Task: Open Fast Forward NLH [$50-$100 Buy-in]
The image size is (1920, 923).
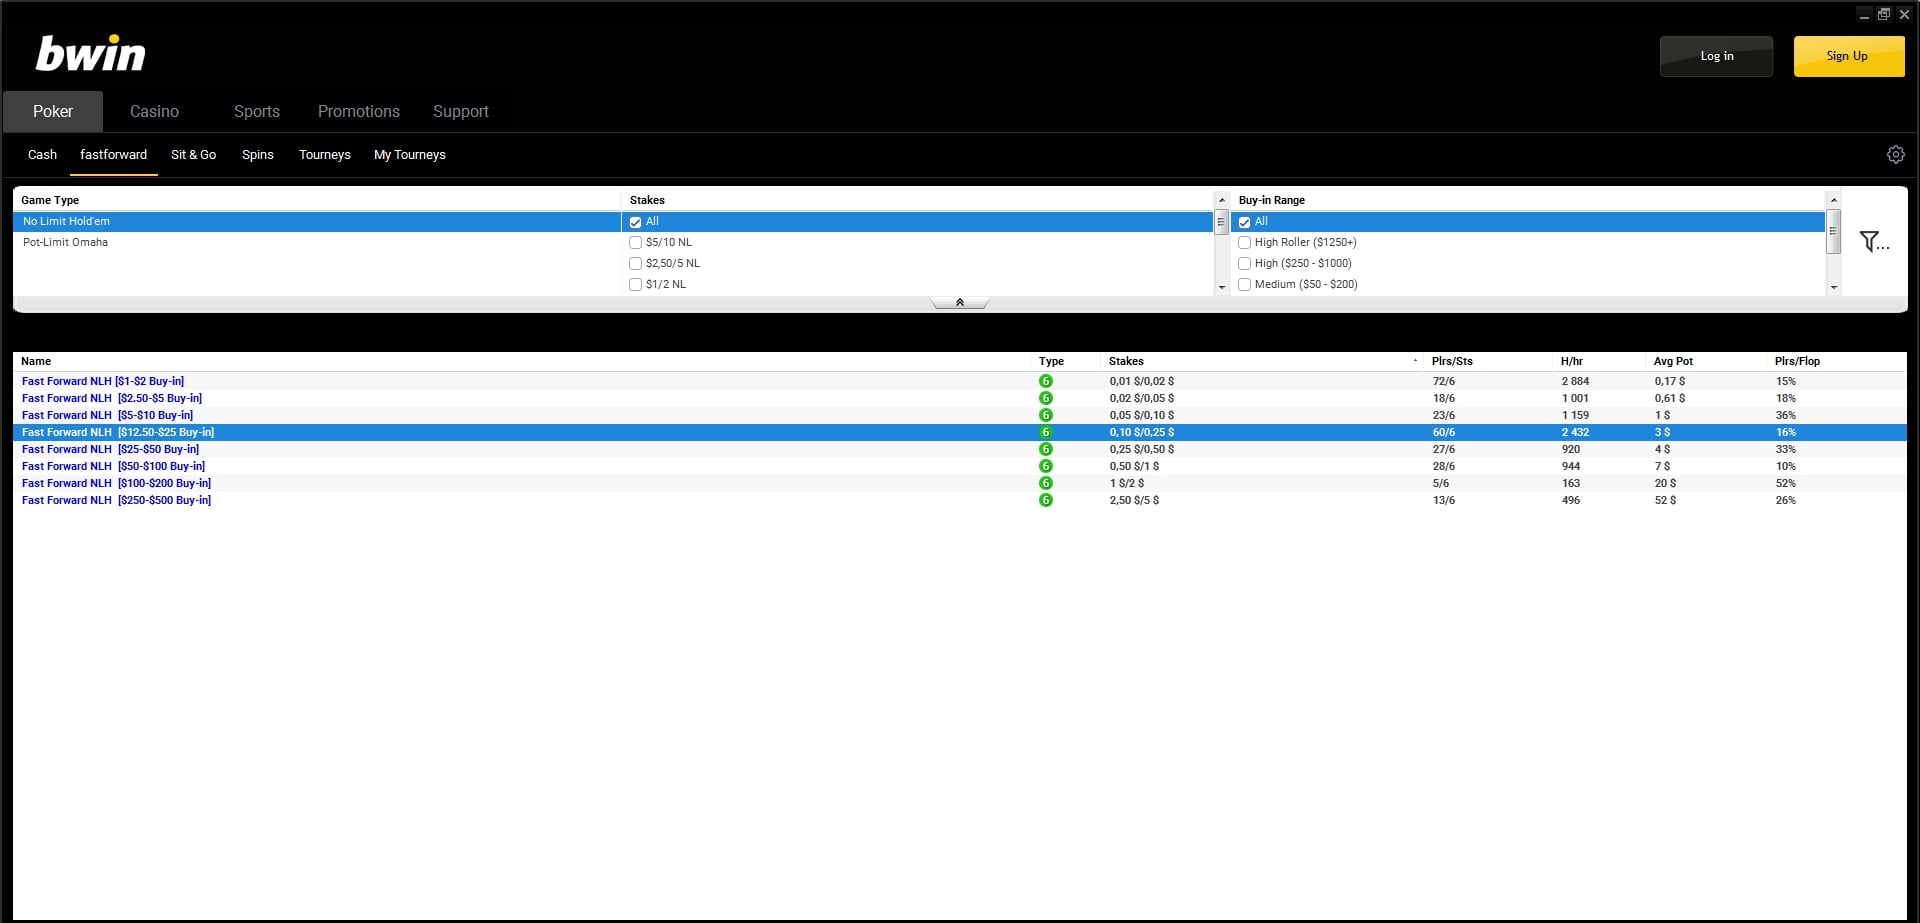Action: (x=113, y=466)
